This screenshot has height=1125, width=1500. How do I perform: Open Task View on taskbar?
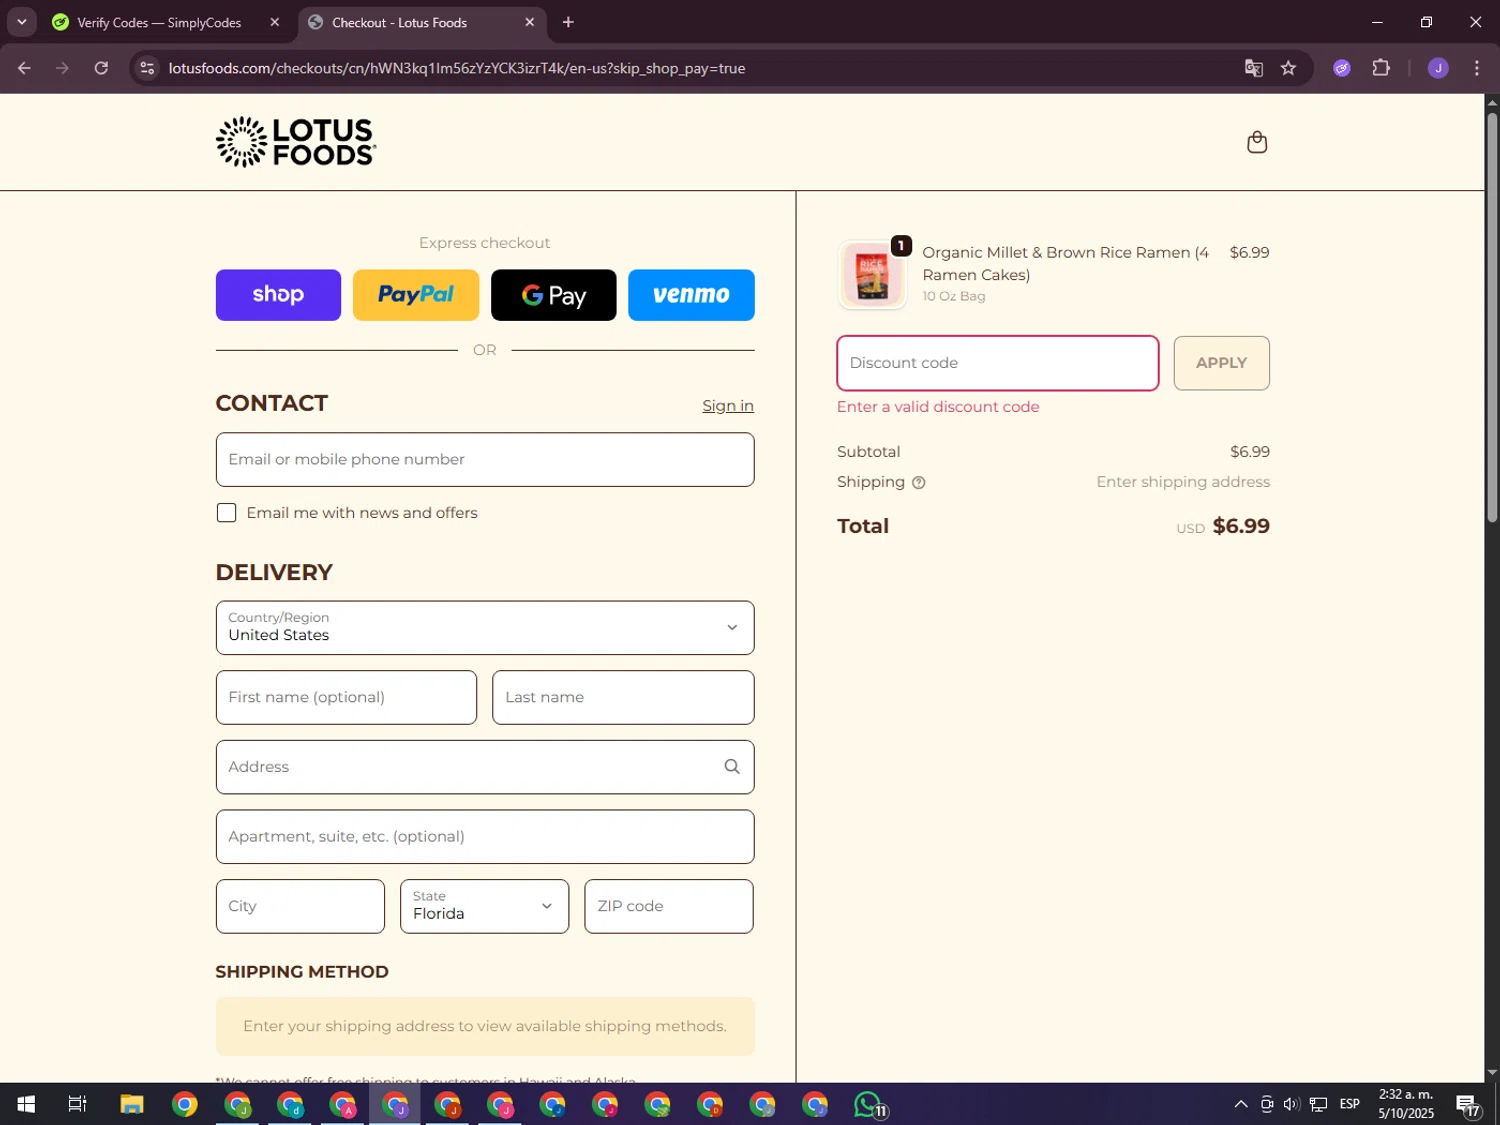[77, 1104]
